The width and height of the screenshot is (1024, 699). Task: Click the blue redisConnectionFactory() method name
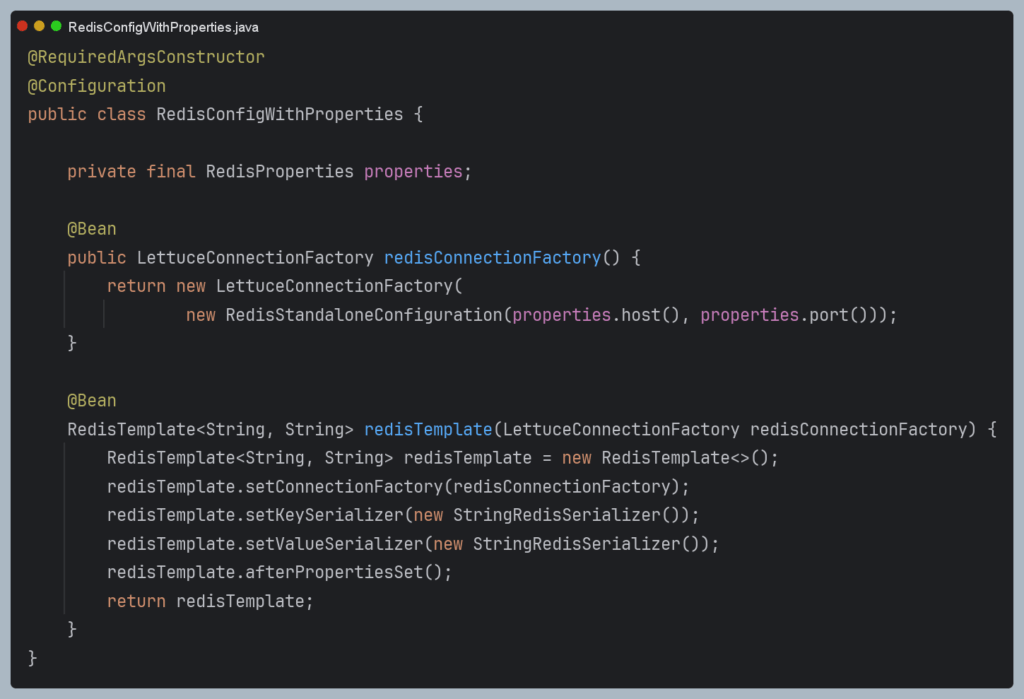492,258
